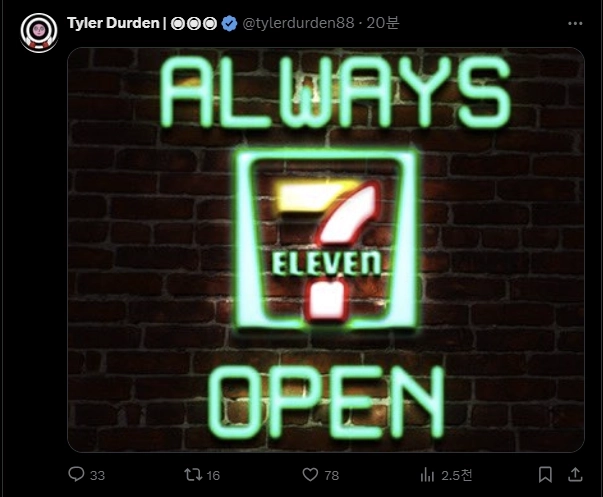Click the like count 78

coord(331,475)
